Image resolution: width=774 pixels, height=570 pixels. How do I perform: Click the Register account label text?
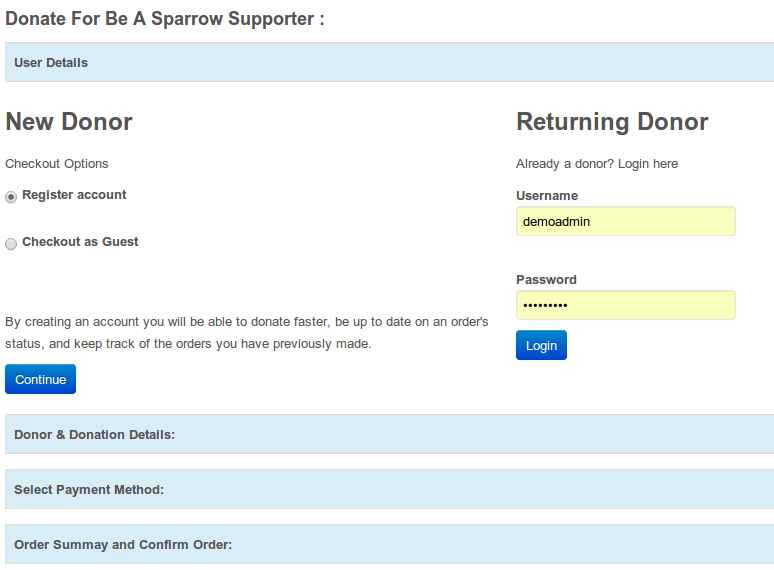[74, 195]
